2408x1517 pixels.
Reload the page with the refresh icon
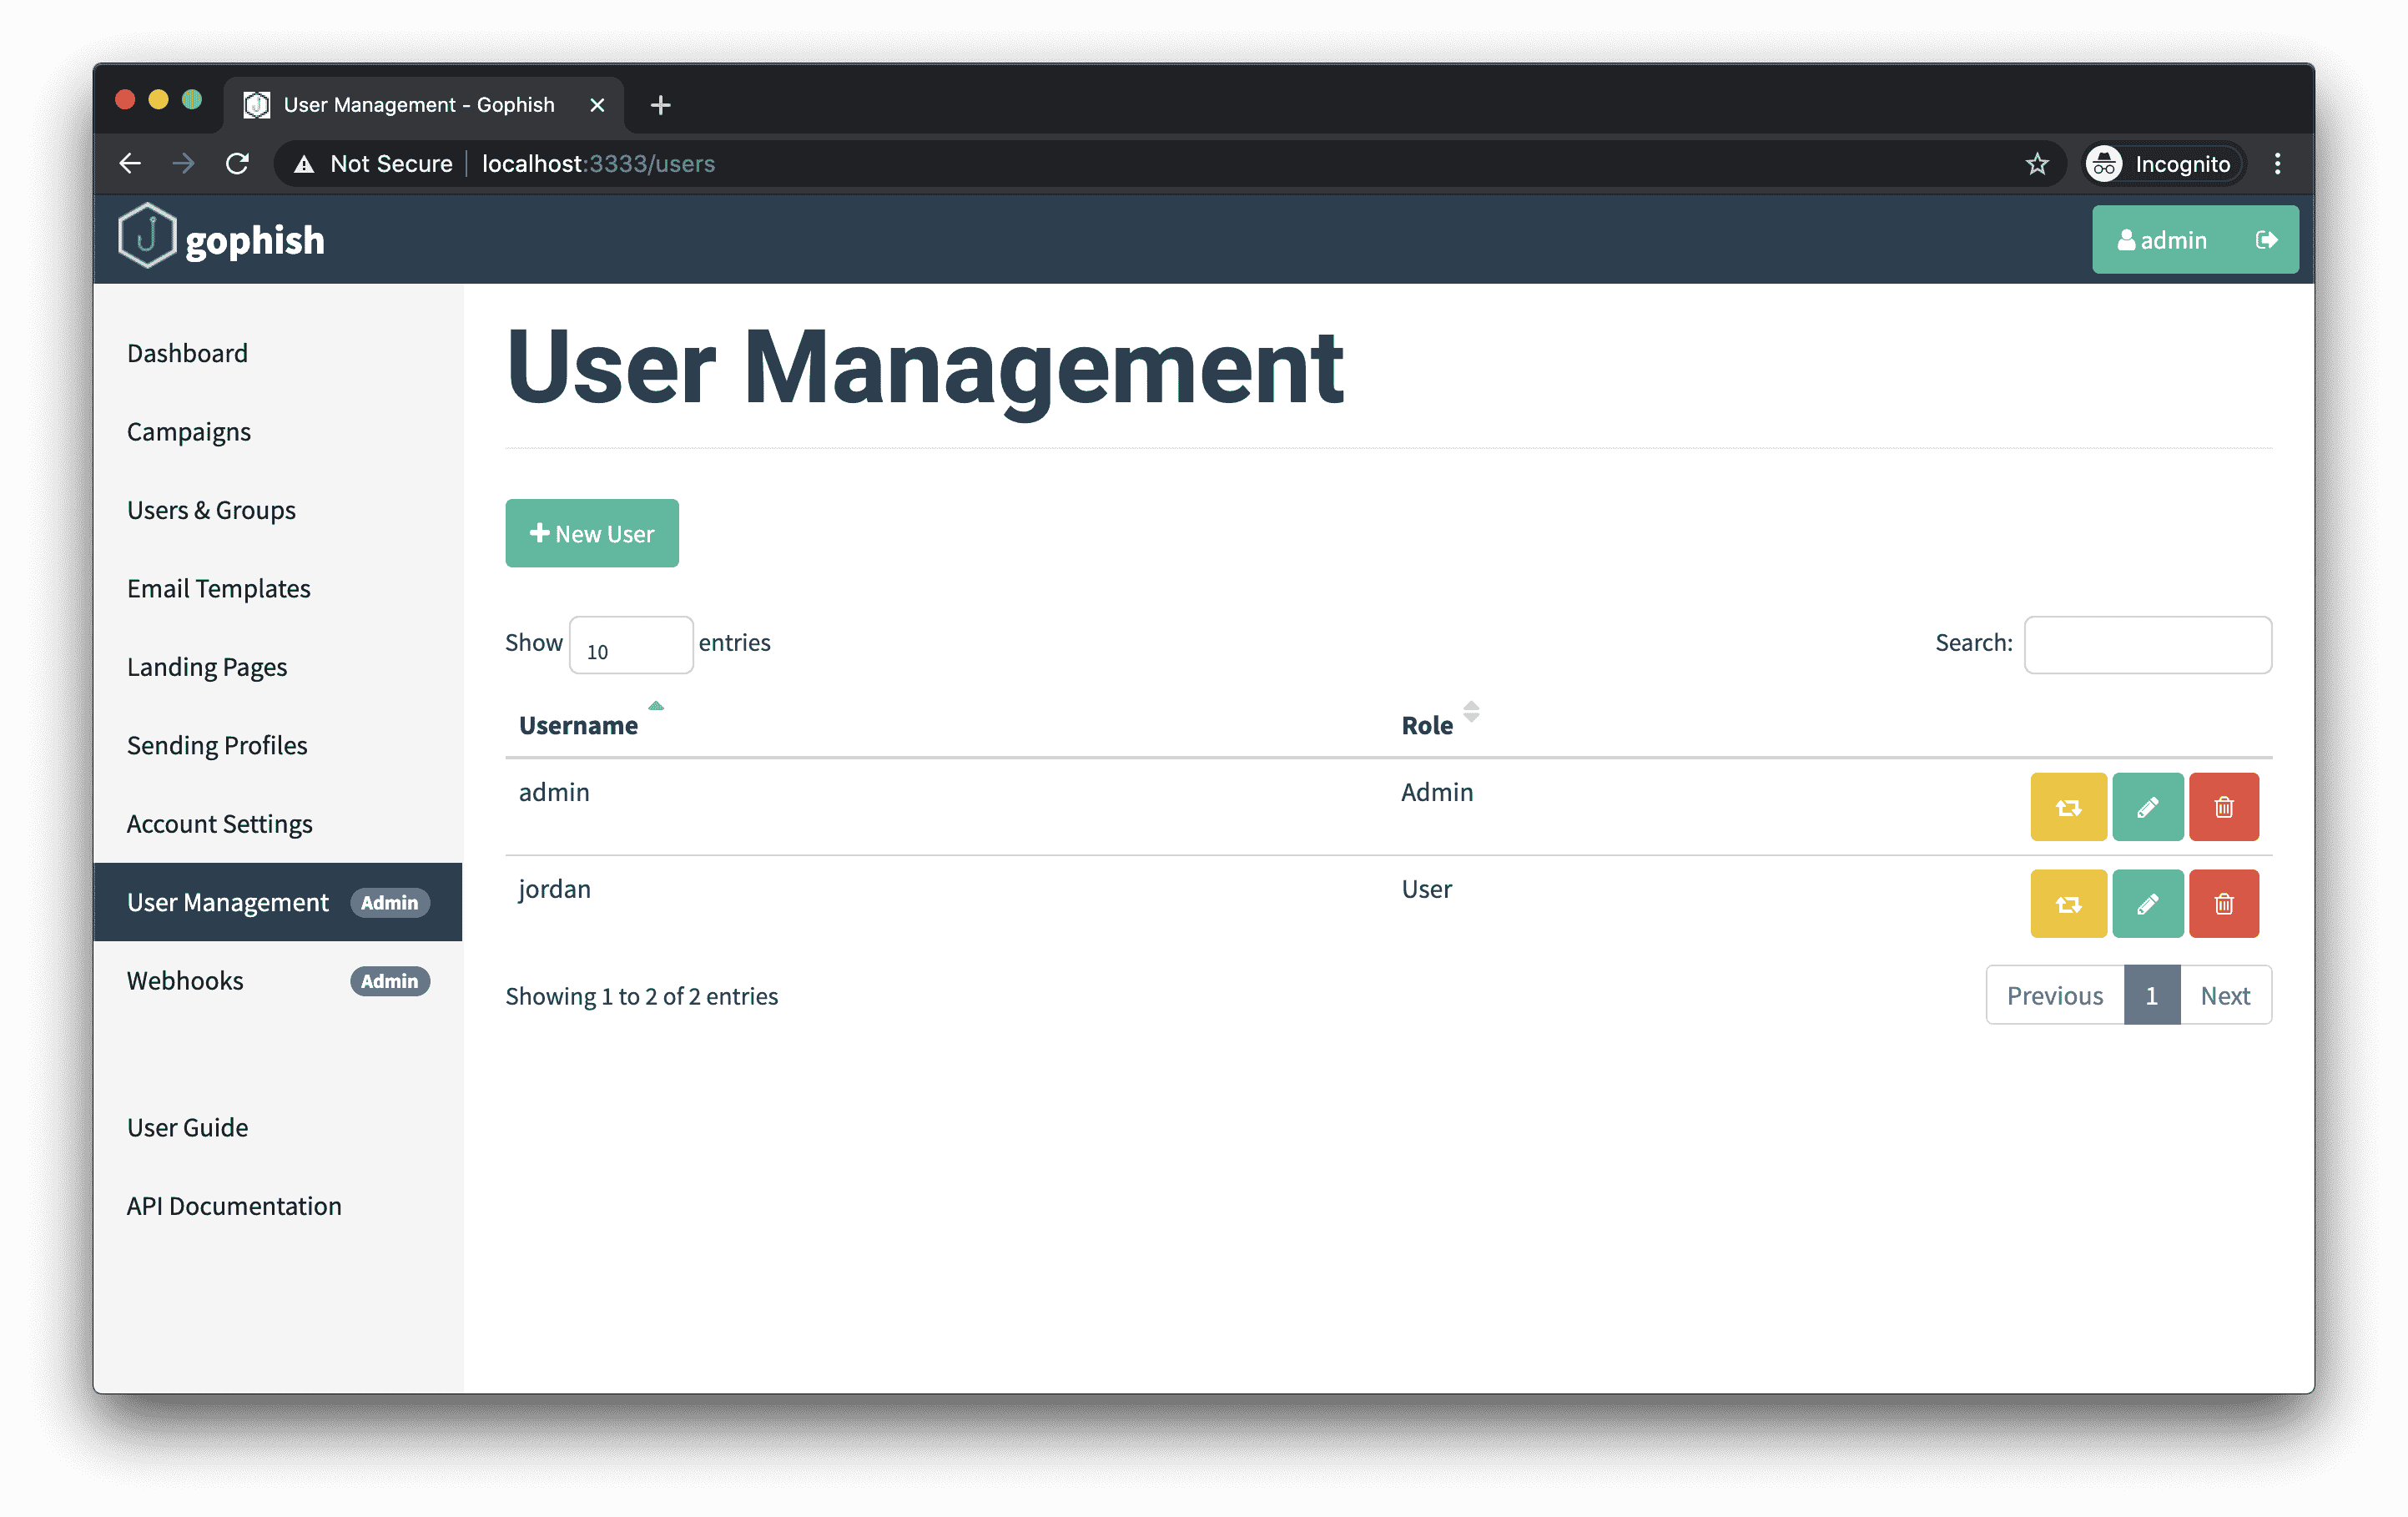tap(237, 164)
